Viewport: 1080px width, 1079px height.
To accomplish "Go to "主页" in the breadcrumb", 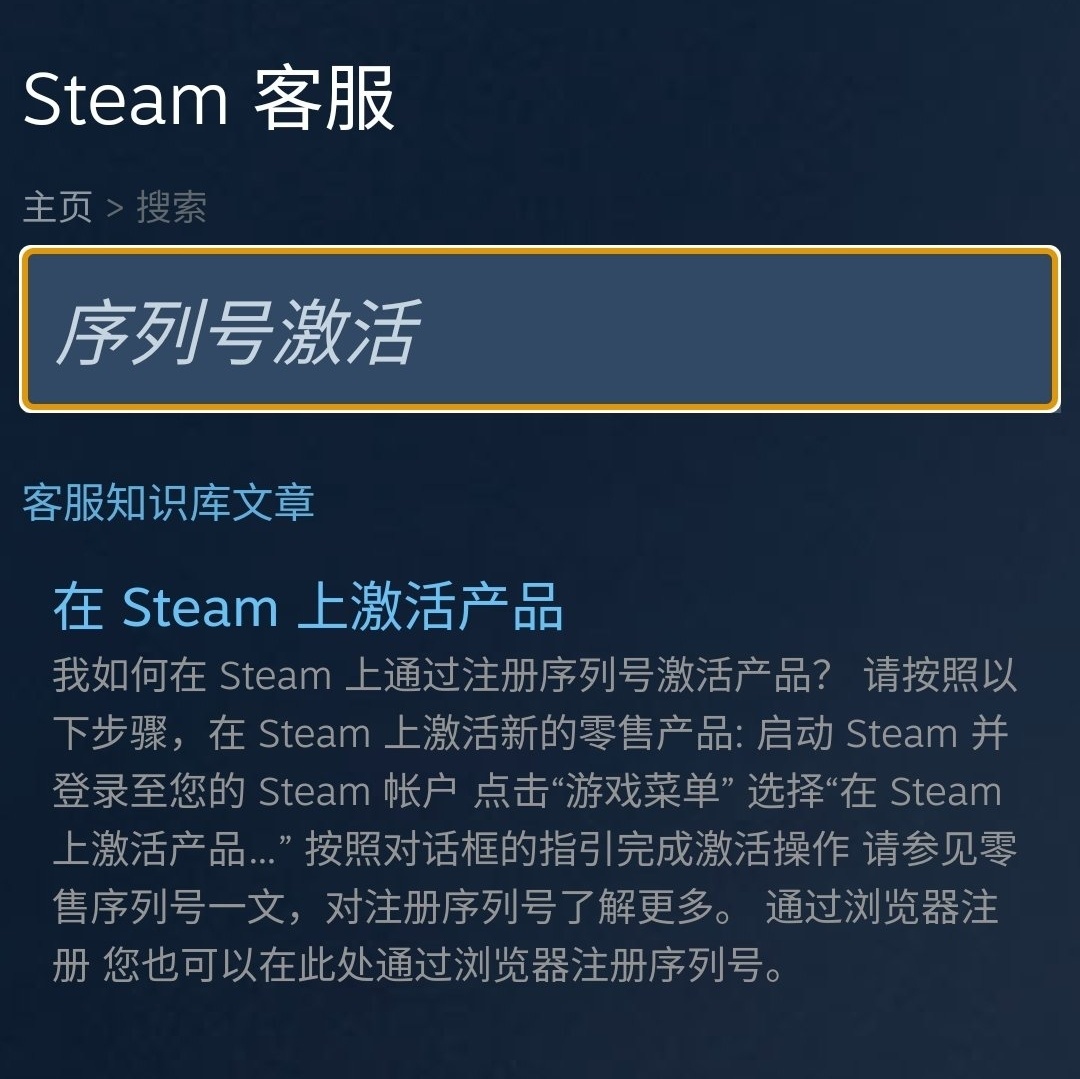I will point(57,208).
